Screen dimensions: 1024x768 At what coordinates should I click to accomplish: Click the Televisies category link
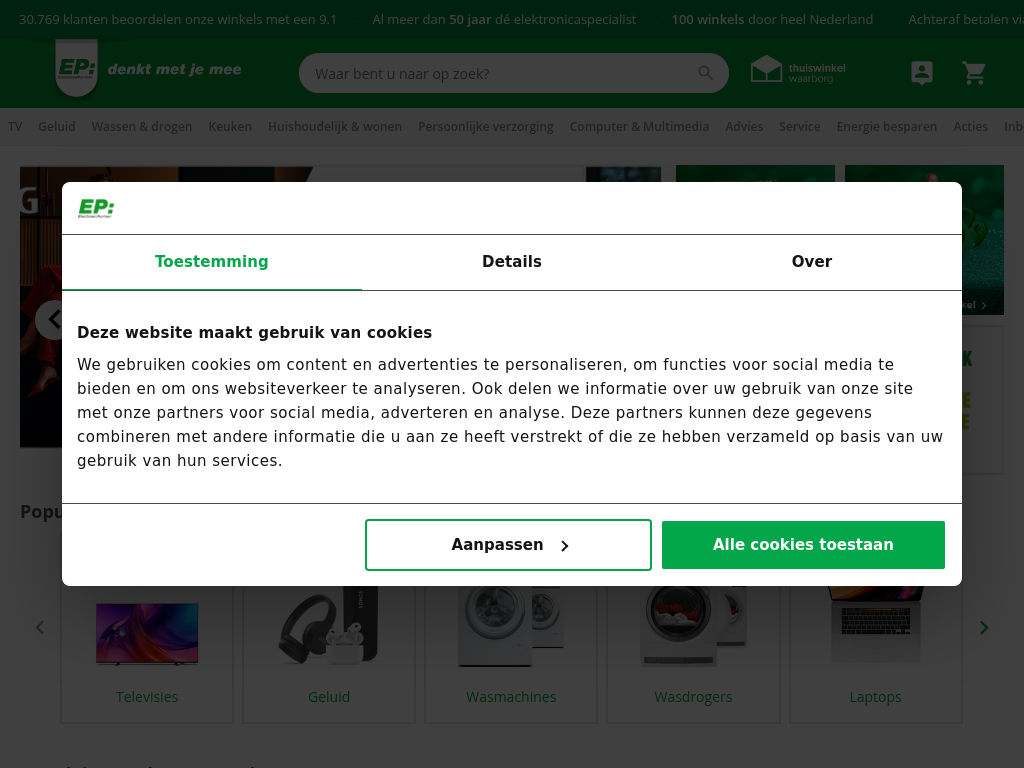[x=147, y=697]
